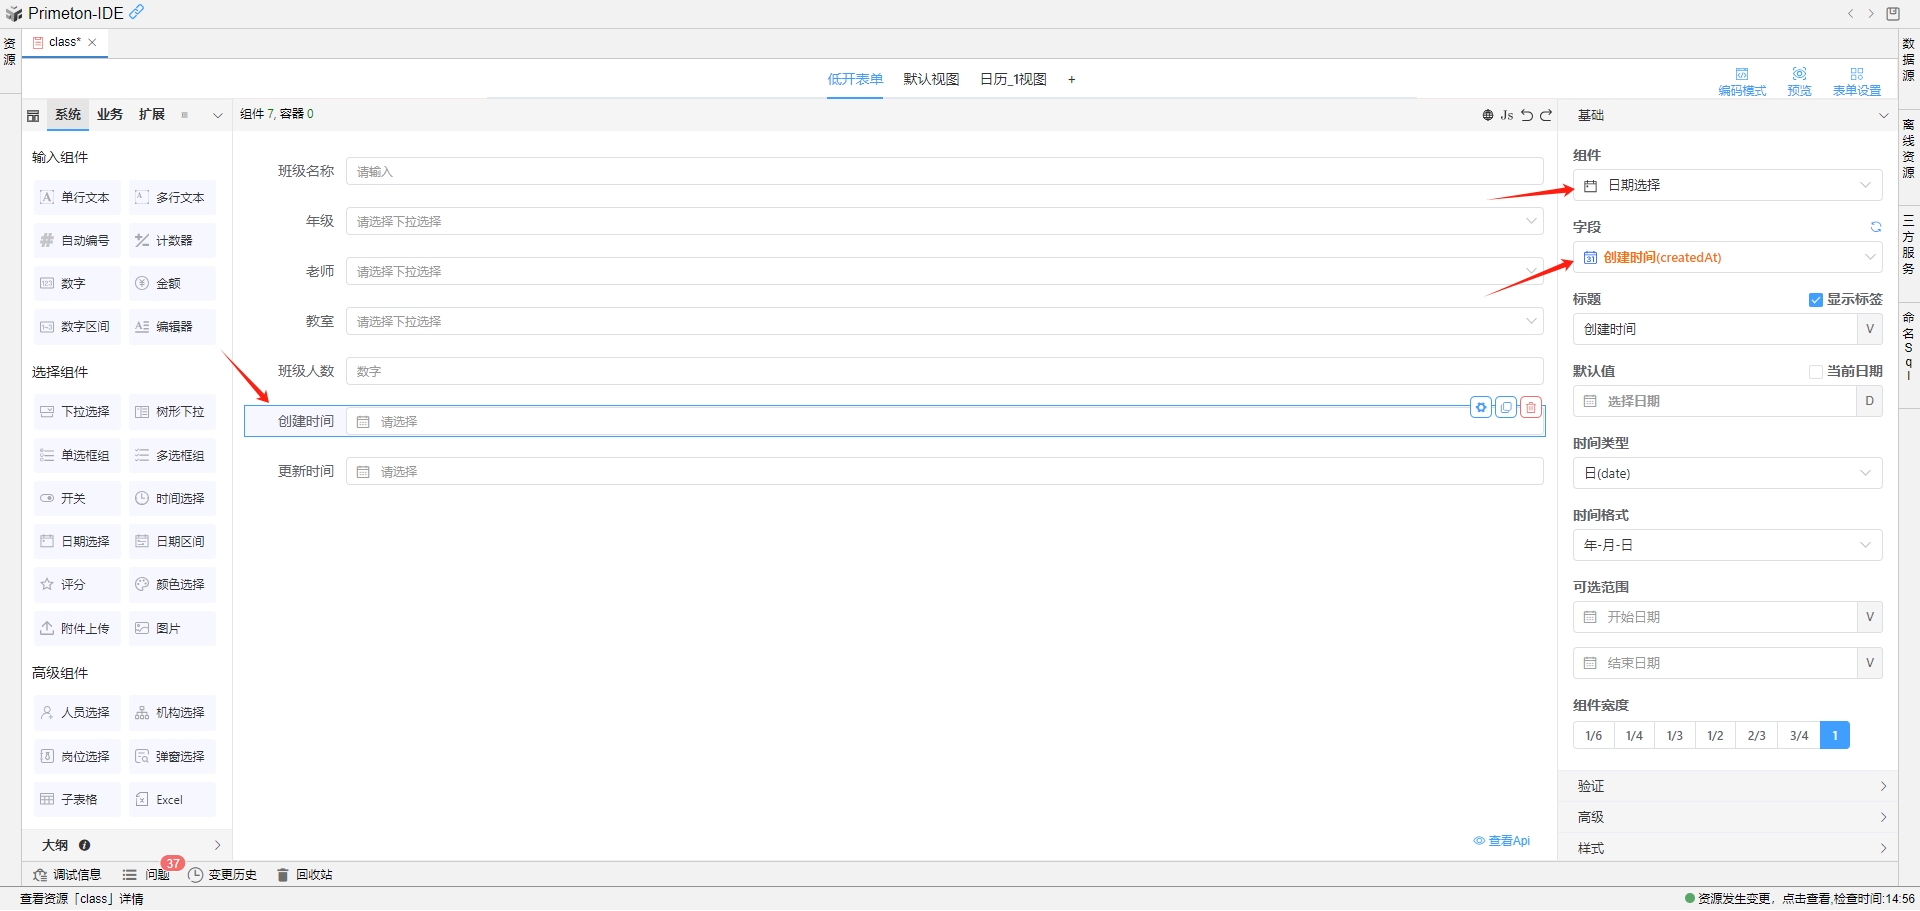1920x911 pixels.
Task: Enable the 当前日期 checkbox for default value
Action: pos(1816,371)
